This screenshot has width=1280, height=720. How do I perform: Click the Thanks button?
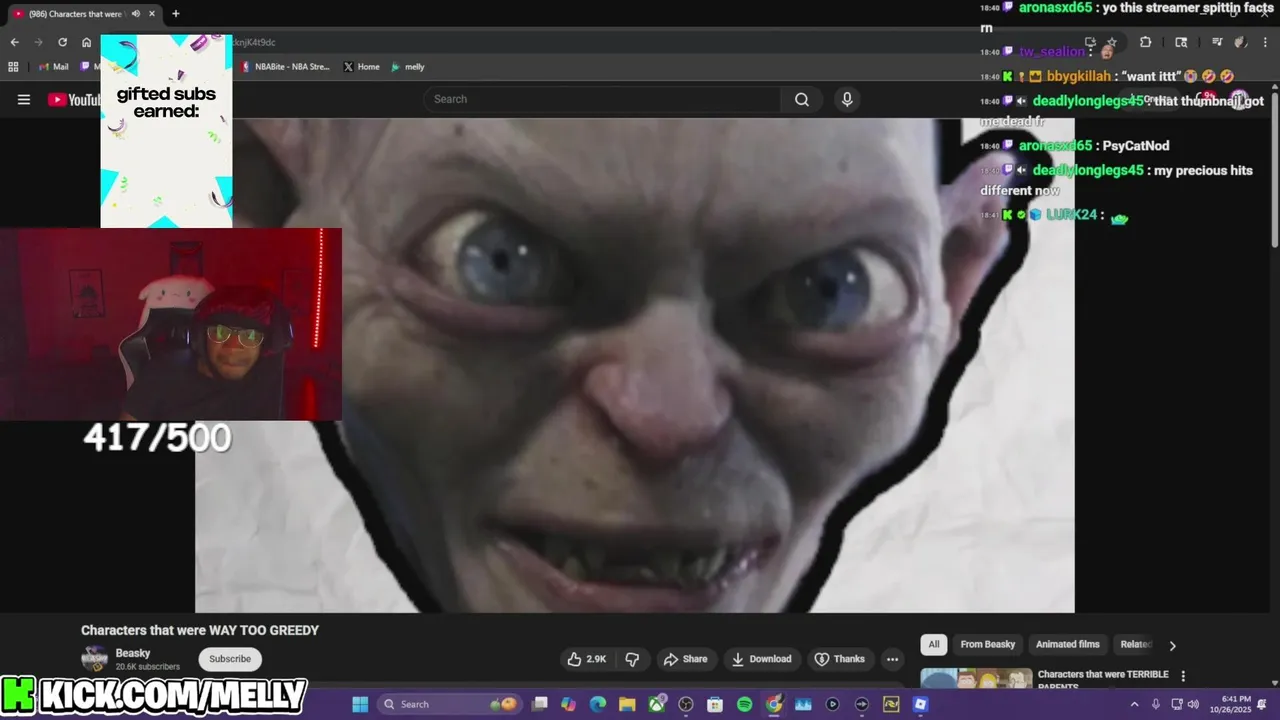(x=840, y=659)
